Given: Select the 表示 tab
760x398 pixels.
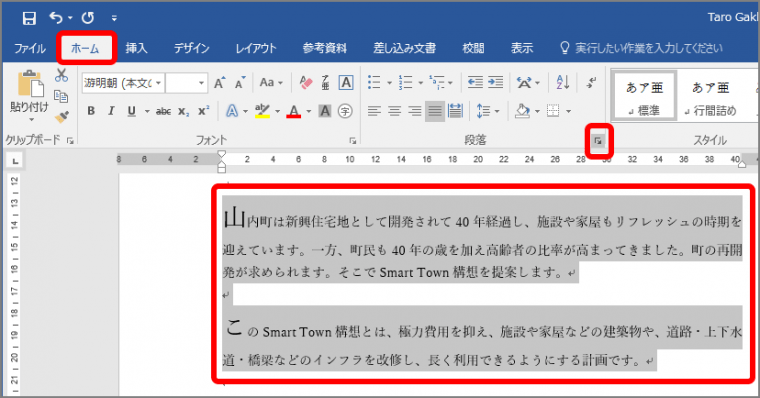Looking at the screenshot, I should tap(522, 48).
